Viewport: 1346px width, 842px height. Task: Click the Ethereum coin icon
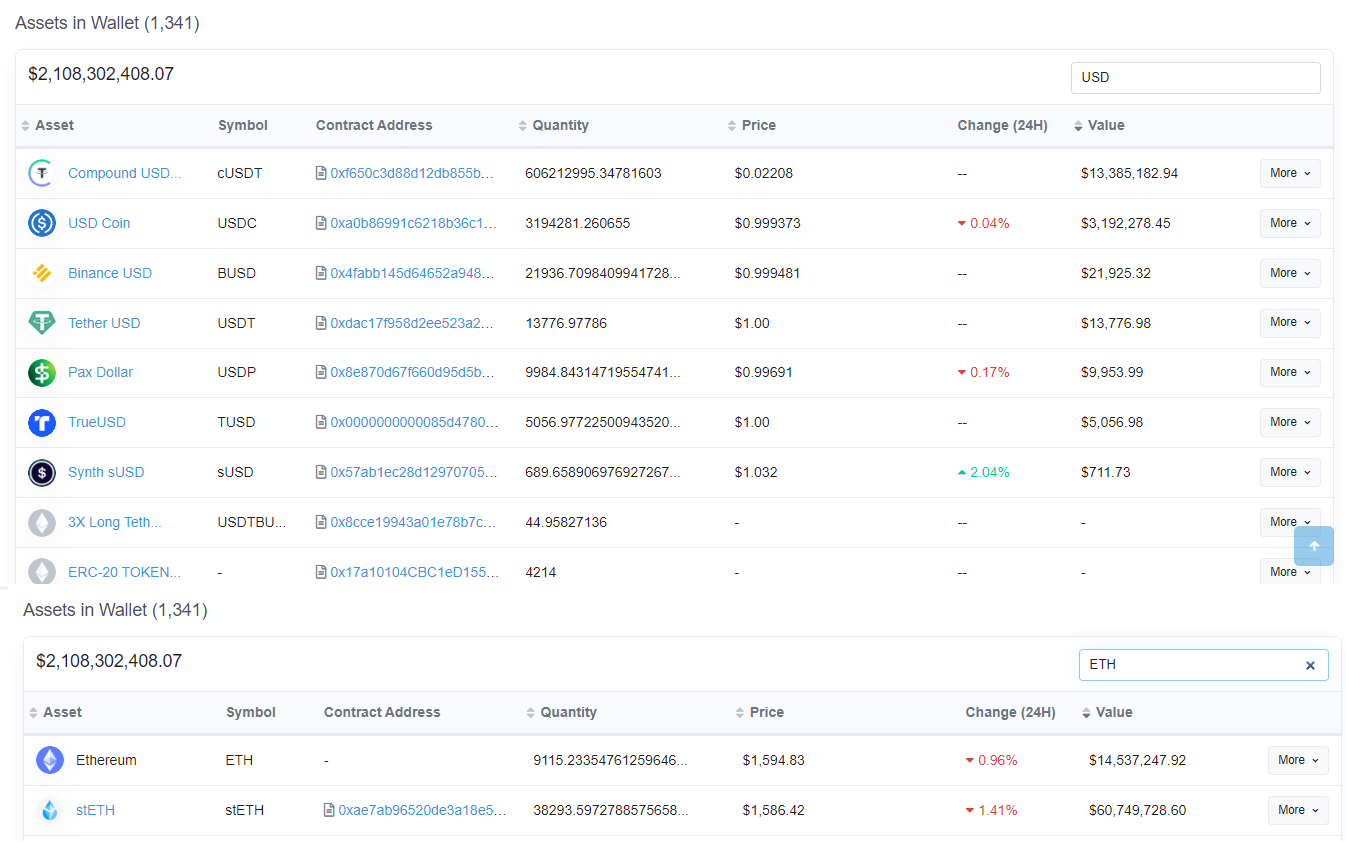[50, 760]
